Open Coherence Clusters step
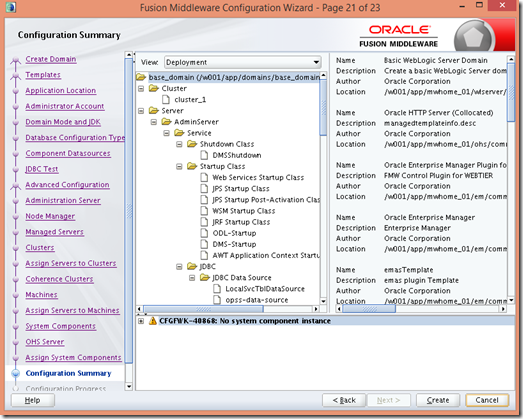 tap(59, 279)
